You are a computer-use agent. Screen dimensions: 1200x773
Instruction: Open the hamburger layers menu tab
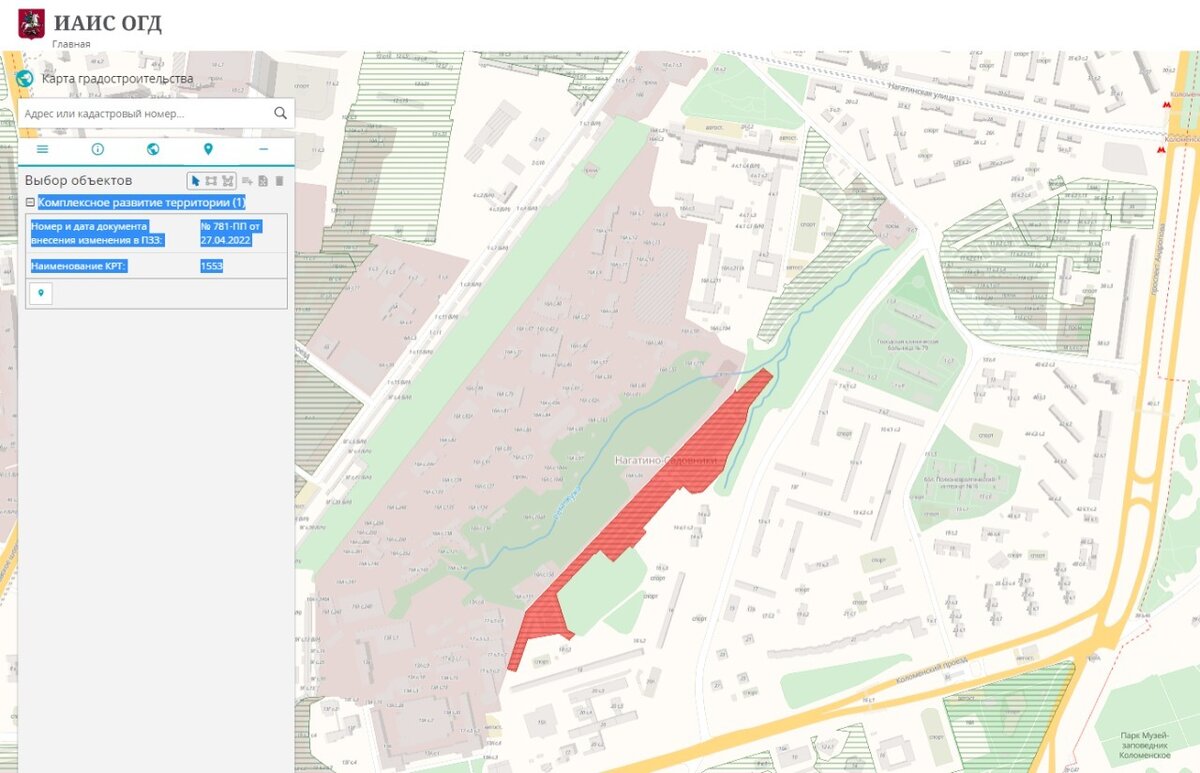click(42, 149)
